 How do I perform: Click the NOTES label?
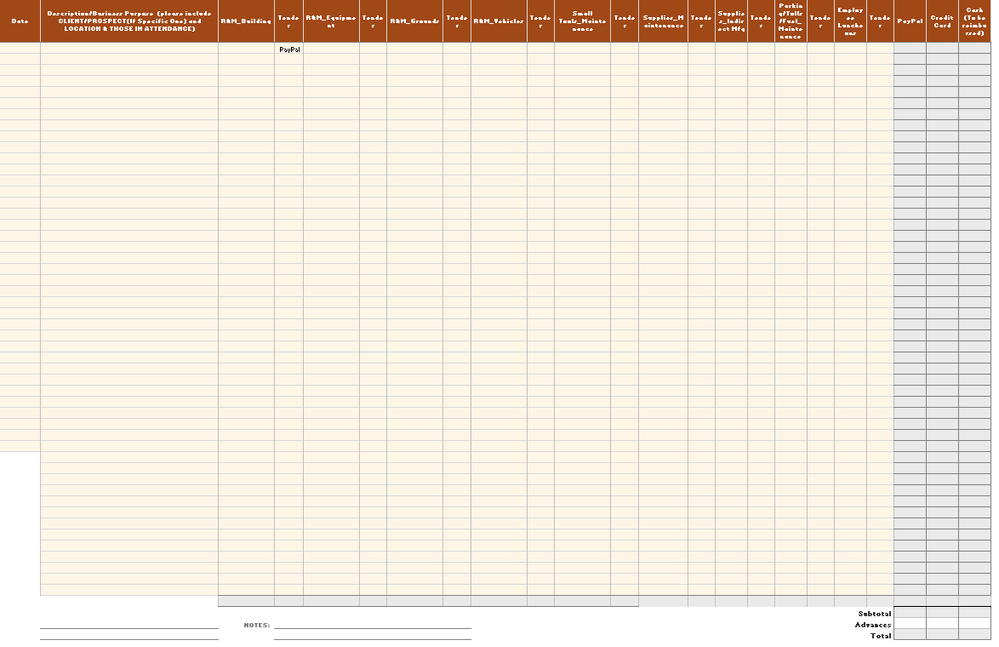click(257, 625)
